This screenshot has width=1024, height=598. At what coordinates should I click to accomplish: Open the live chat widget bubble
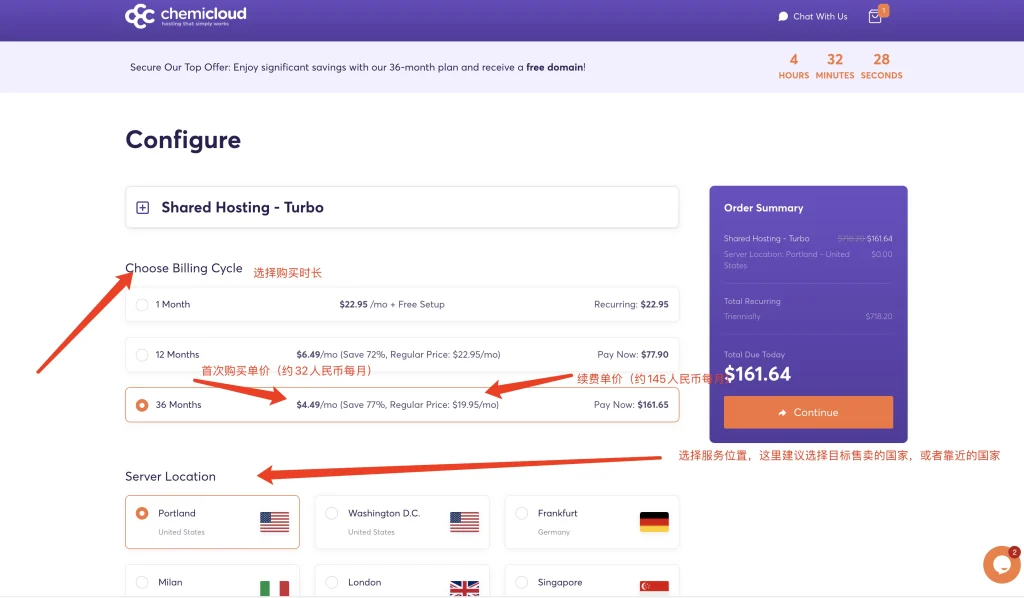point(1002,565)
